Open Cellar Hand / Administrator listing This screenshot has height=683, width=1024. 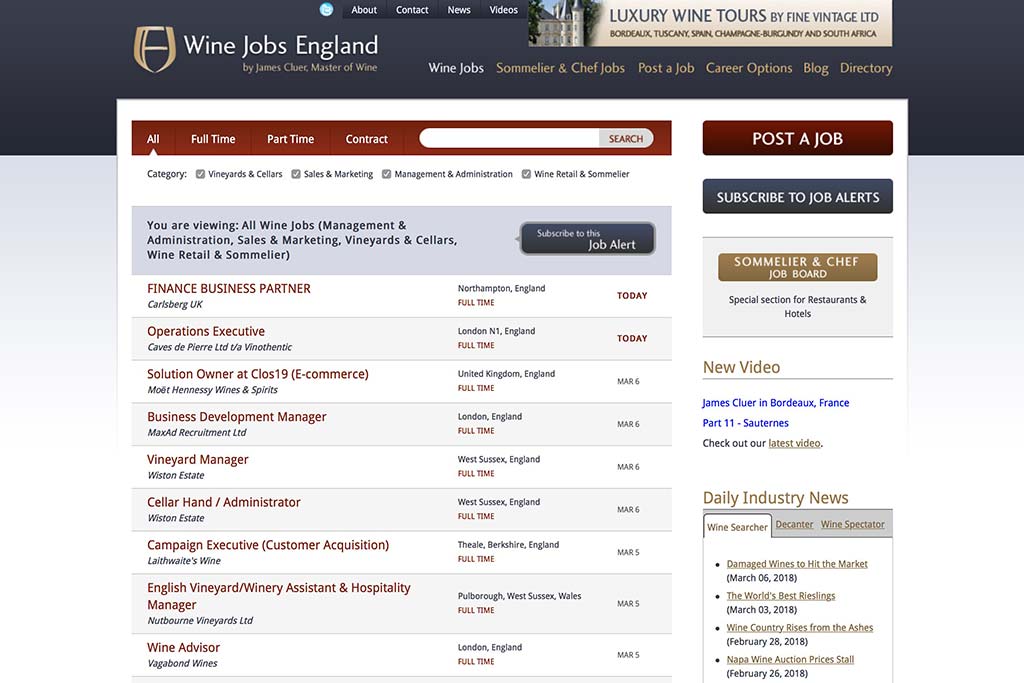223,502
